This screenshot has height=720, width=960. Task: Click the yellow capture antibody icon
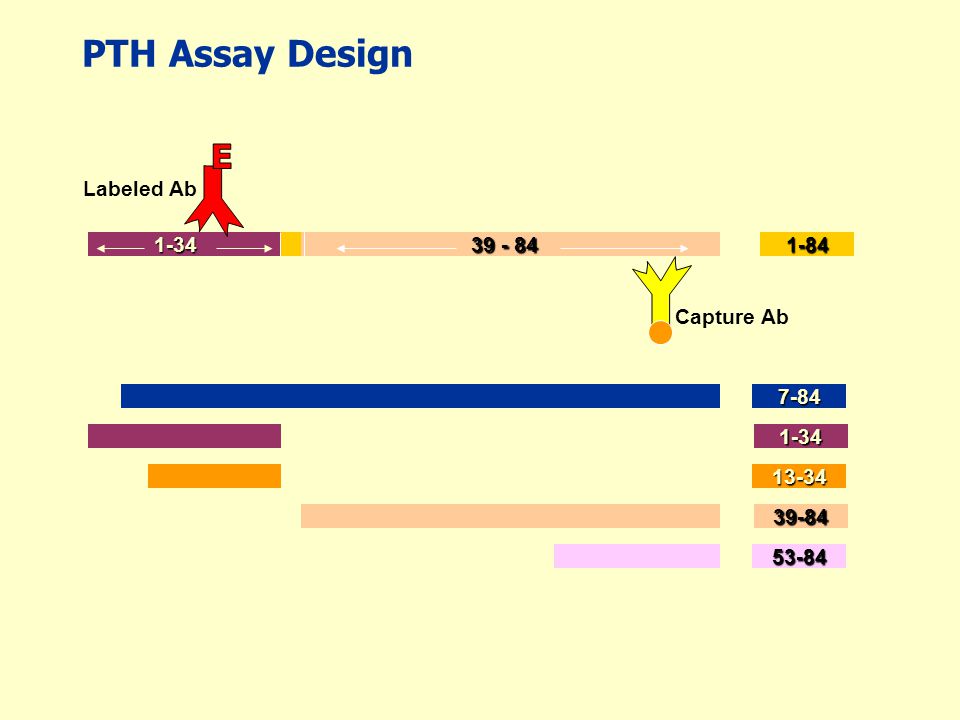click(661, 290)
